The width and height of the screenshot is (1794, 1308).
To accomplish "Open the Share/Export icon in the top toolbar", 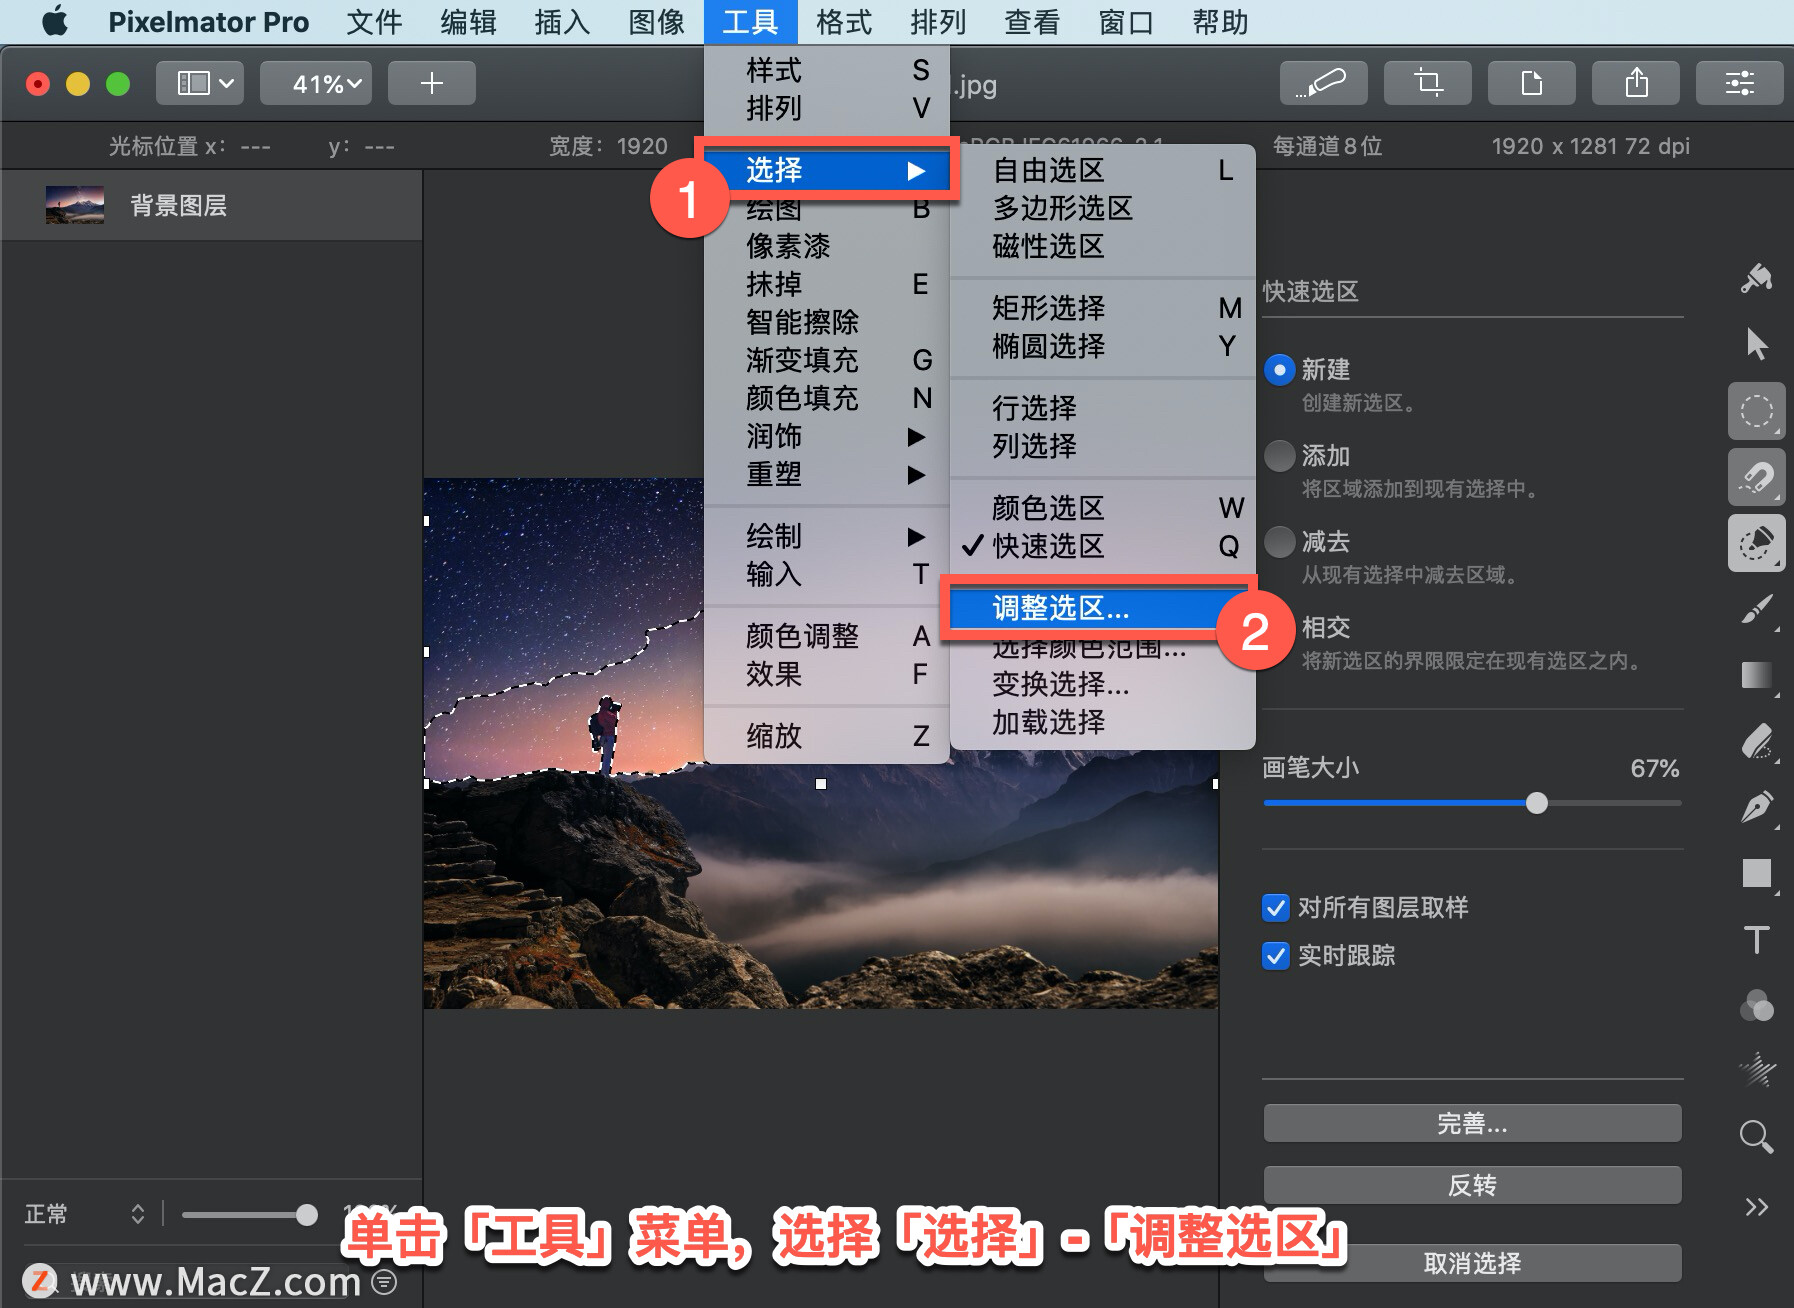I will click(x=1637, y=83).
